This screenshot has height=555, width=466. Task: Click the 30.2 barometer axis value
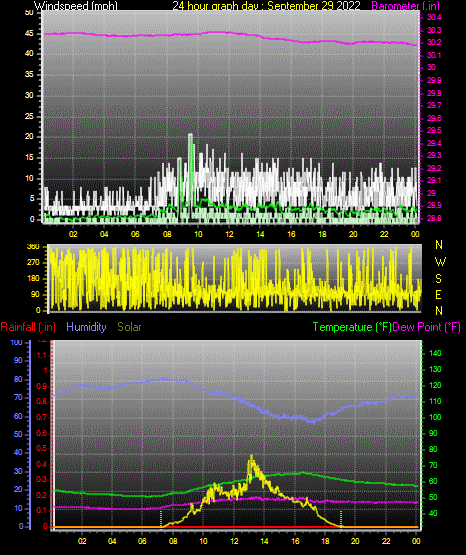(x=434, y=42)
